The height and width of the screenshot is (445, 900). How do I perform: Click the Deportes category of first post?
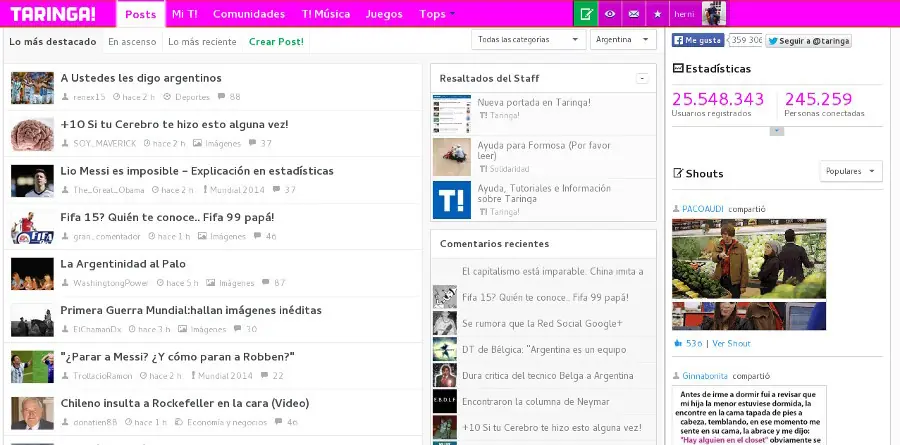tap(192, 97)
